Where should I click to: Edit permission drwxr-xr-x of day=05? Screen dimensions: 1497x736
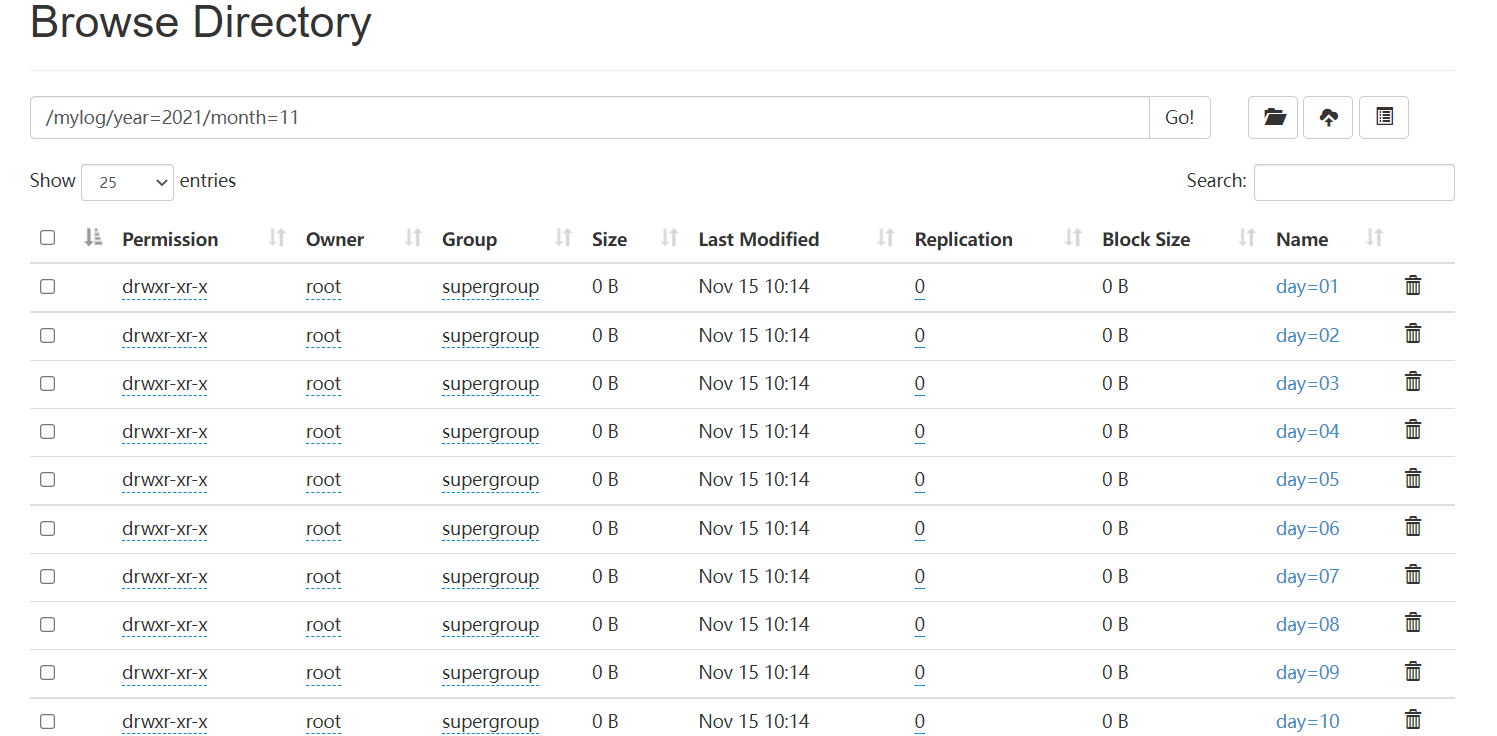[165, 480]
